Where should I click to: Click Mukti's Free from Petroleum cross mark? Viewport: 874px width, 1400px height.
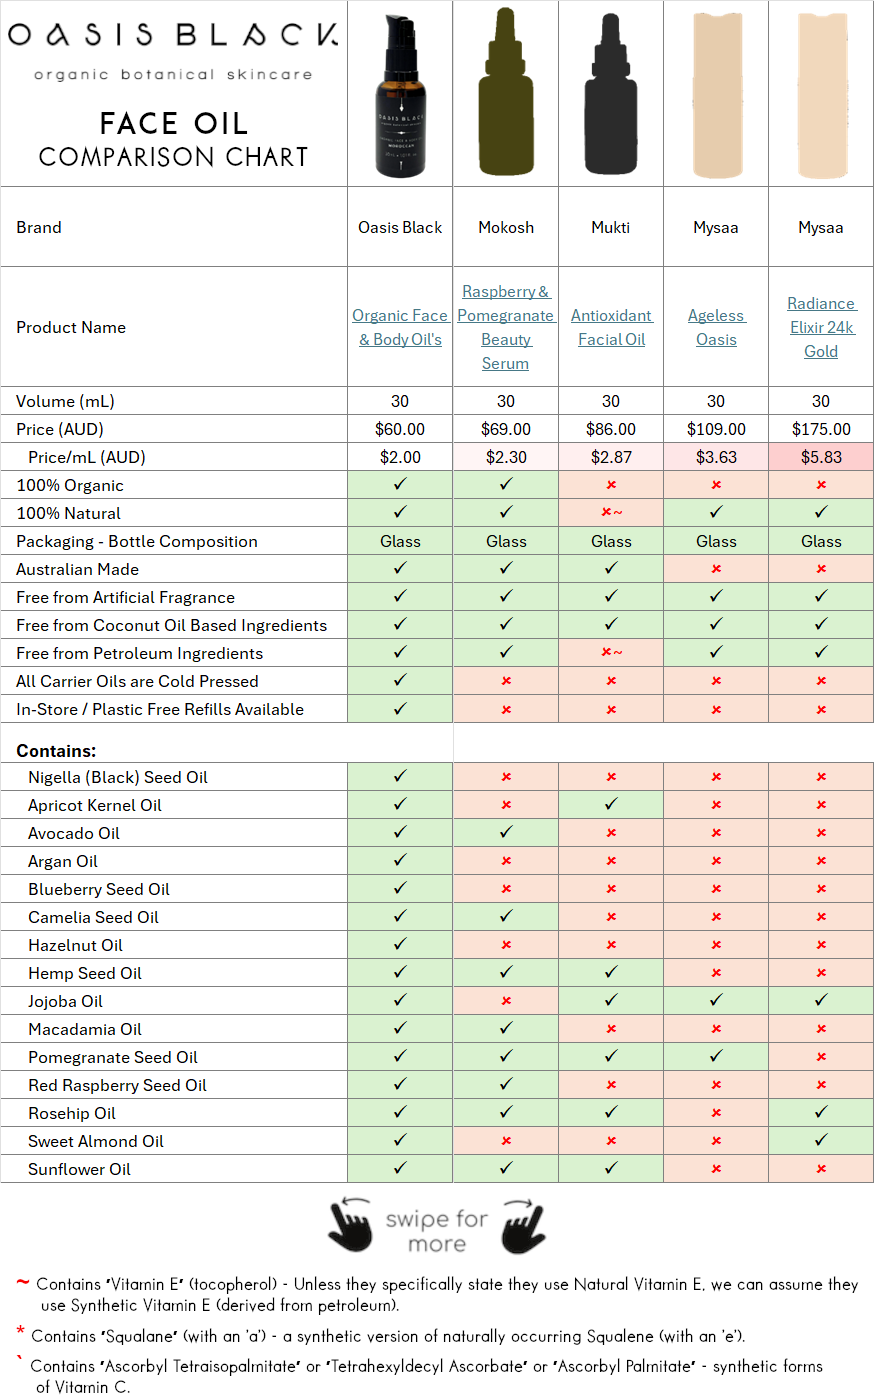coord(611,653)
